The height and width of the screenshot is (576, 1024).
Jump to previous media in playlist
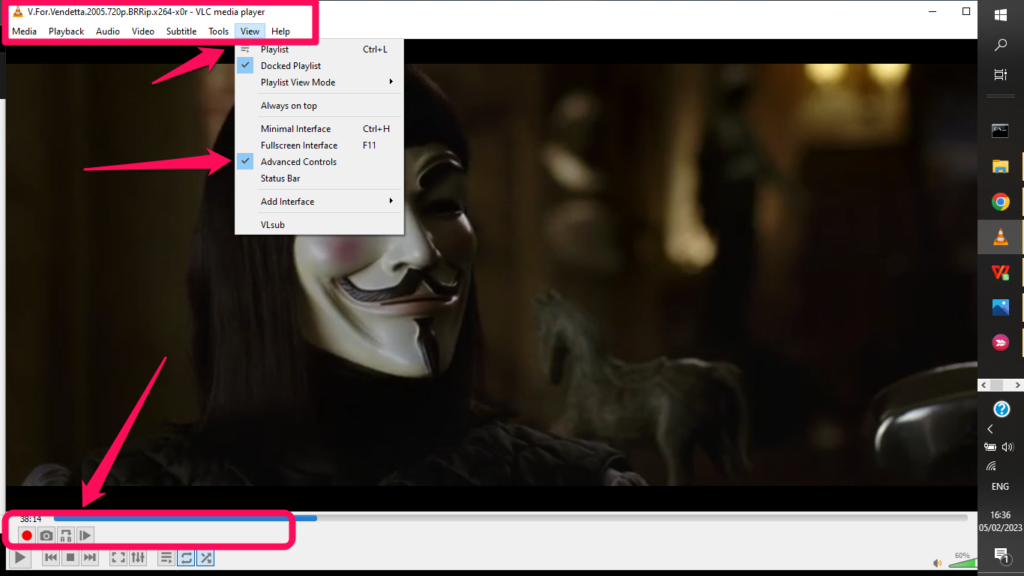tap(50, 558)
